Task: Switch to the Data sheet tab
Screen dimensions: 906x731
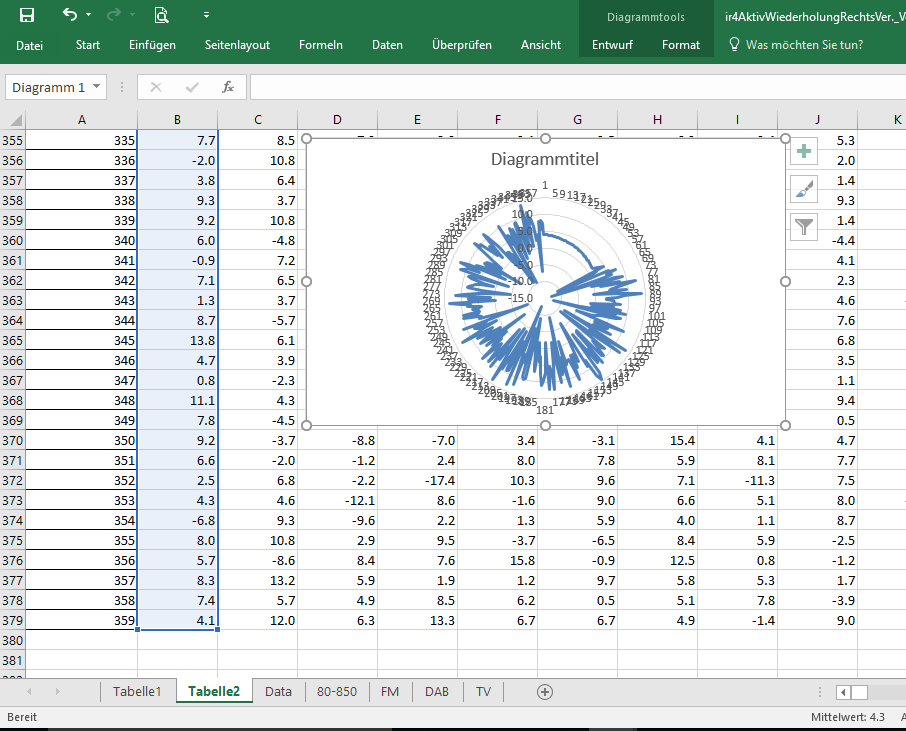Action: click(x=278, y=692)
